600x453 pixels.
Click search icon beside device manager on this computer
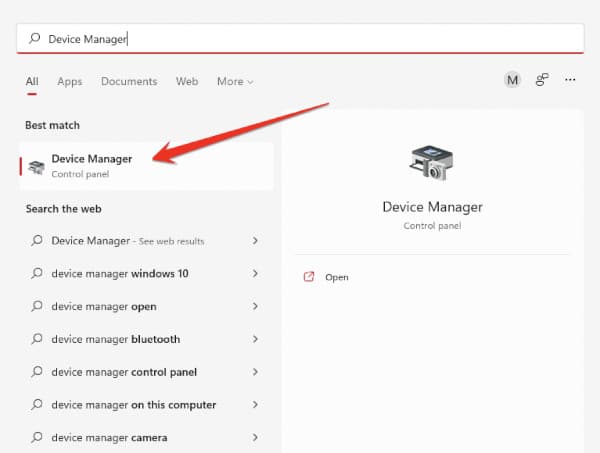coord(37,404)
